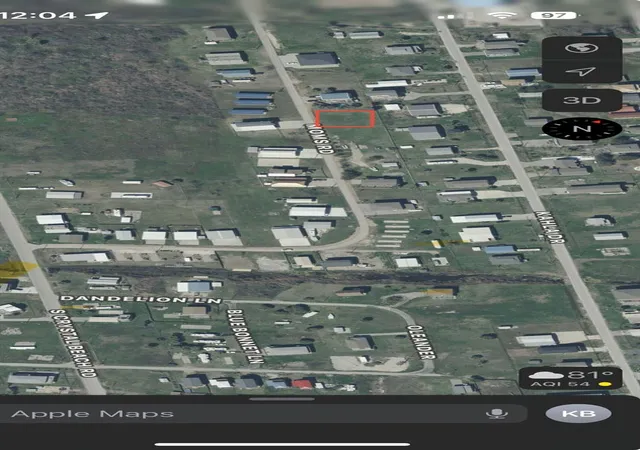Tap the AQI 54 air quality reading
640x450 pixels.
pos(560,384)
